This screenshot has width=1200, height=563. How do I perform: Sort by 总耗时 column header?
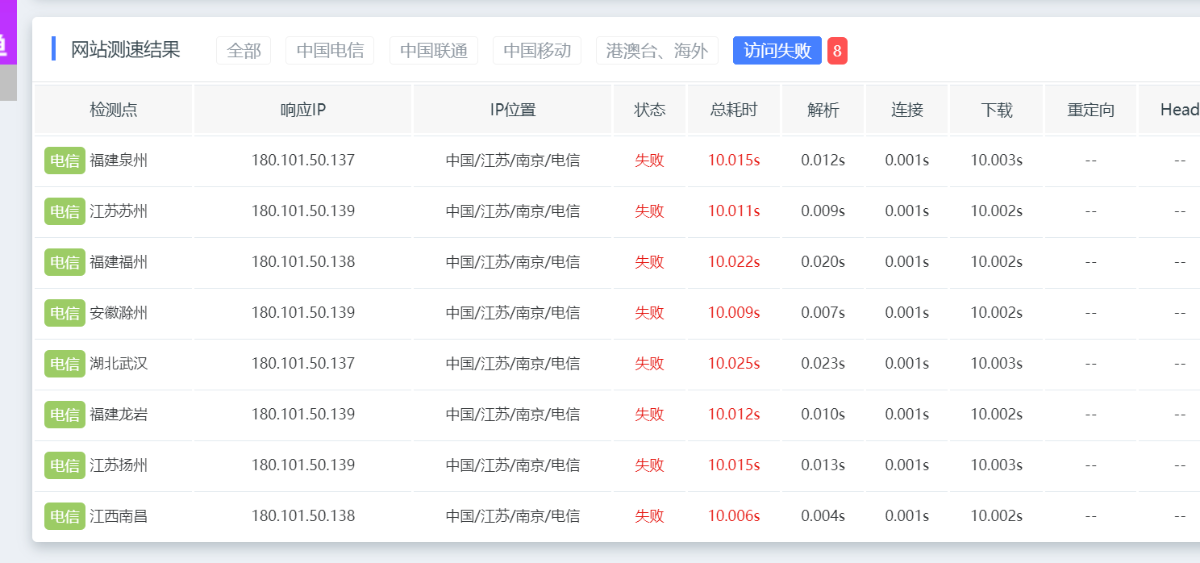click(x=734, y=110)
